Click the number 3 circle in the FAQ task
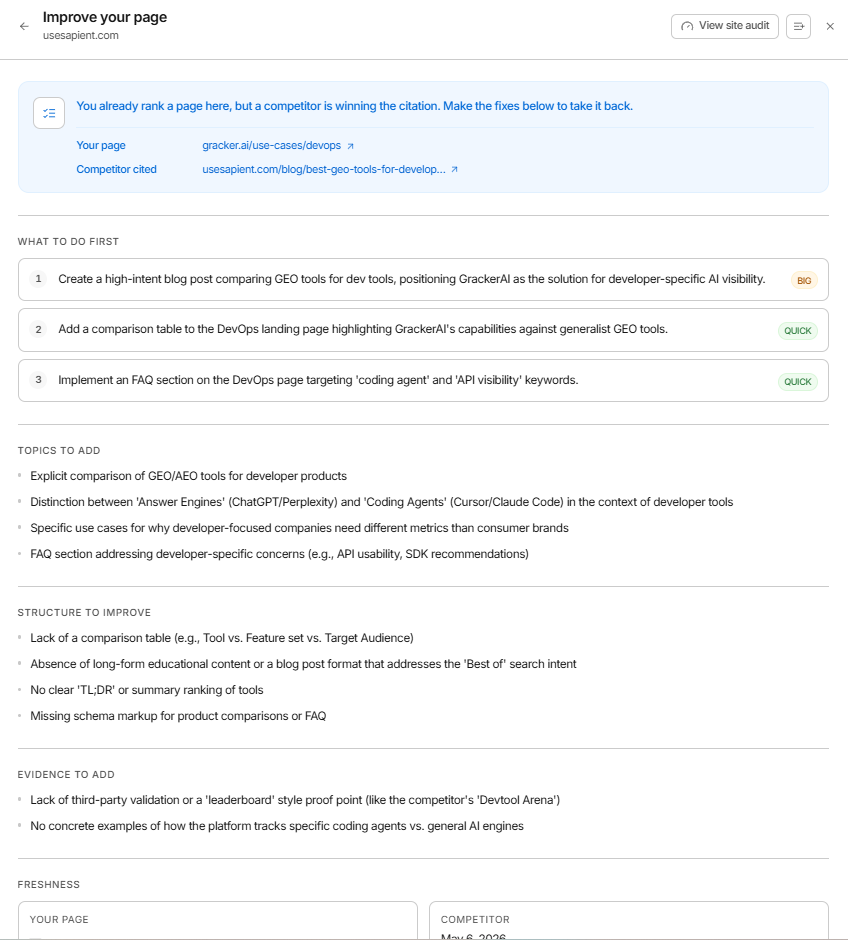The width and height of the screenshot is (848, 940). [38, 379]
